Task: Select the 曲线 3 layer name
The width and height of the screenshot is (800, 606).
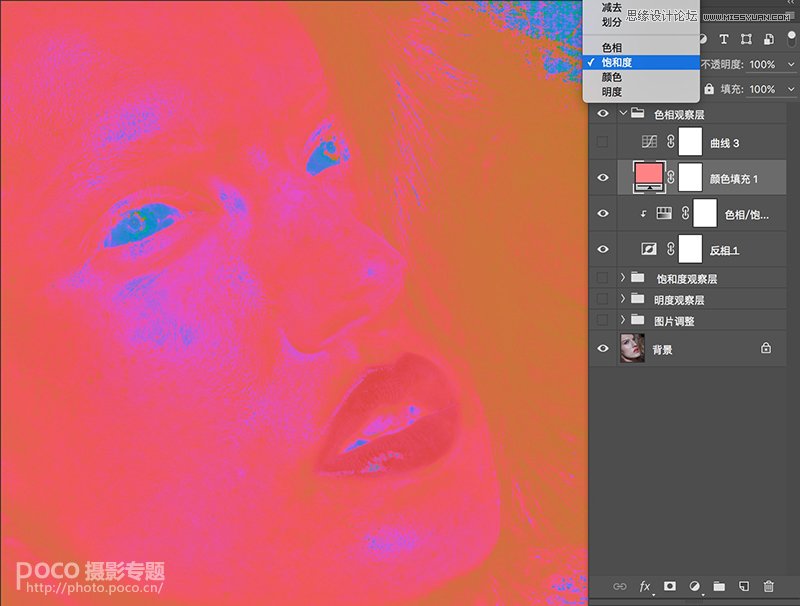Action: pos(724,143)
